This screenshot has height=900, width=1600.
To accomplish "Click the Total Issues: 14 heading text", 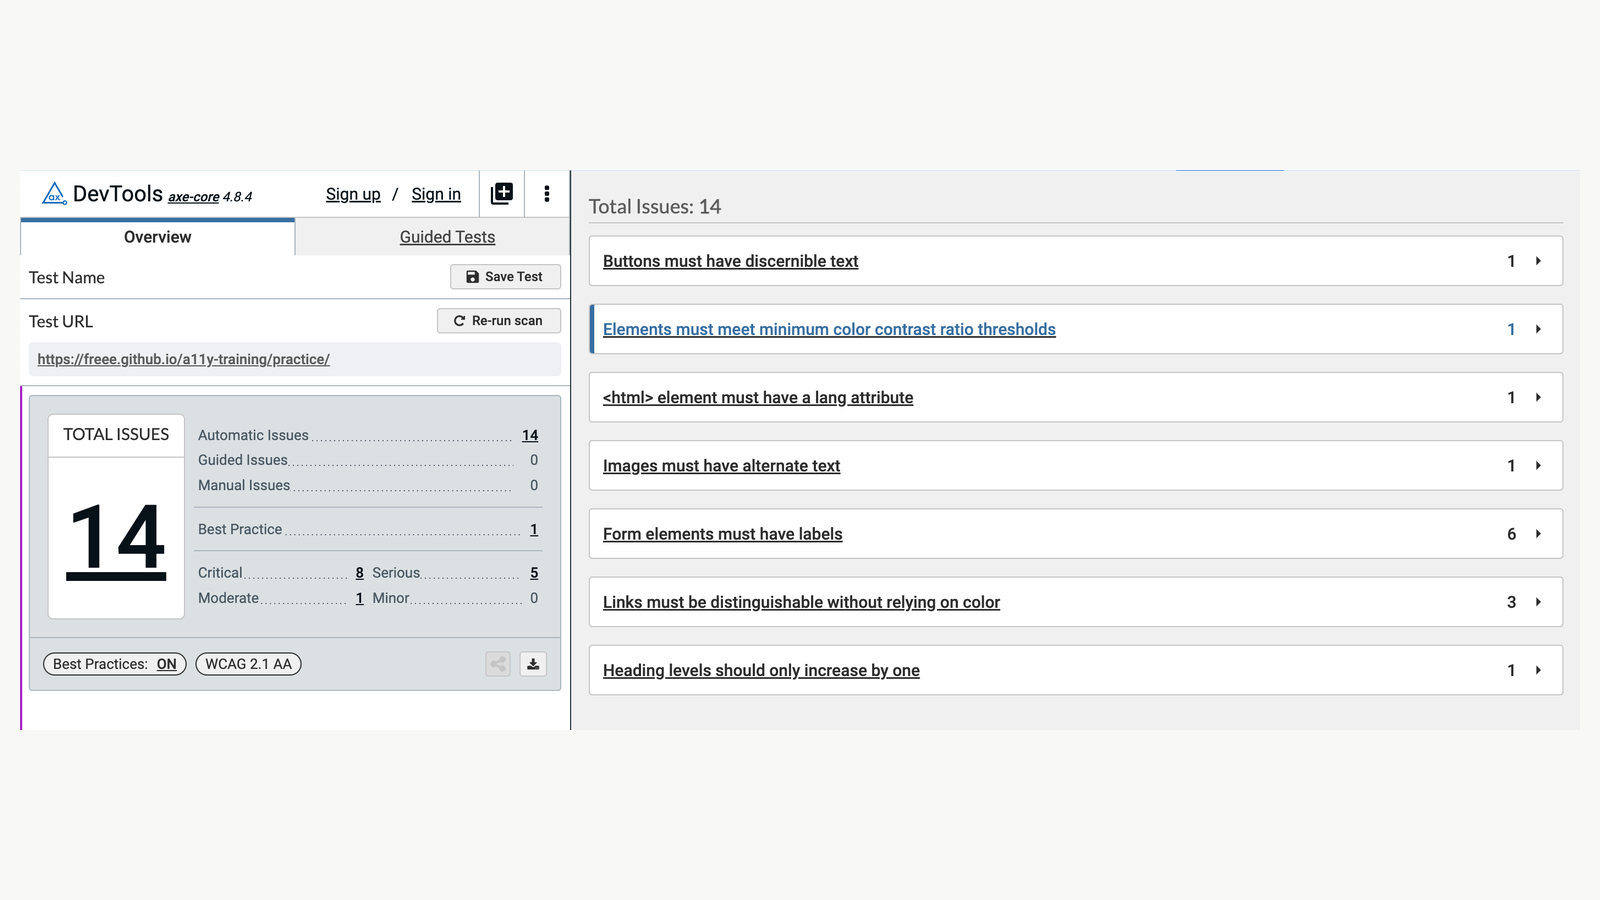I will click(655, 207).
